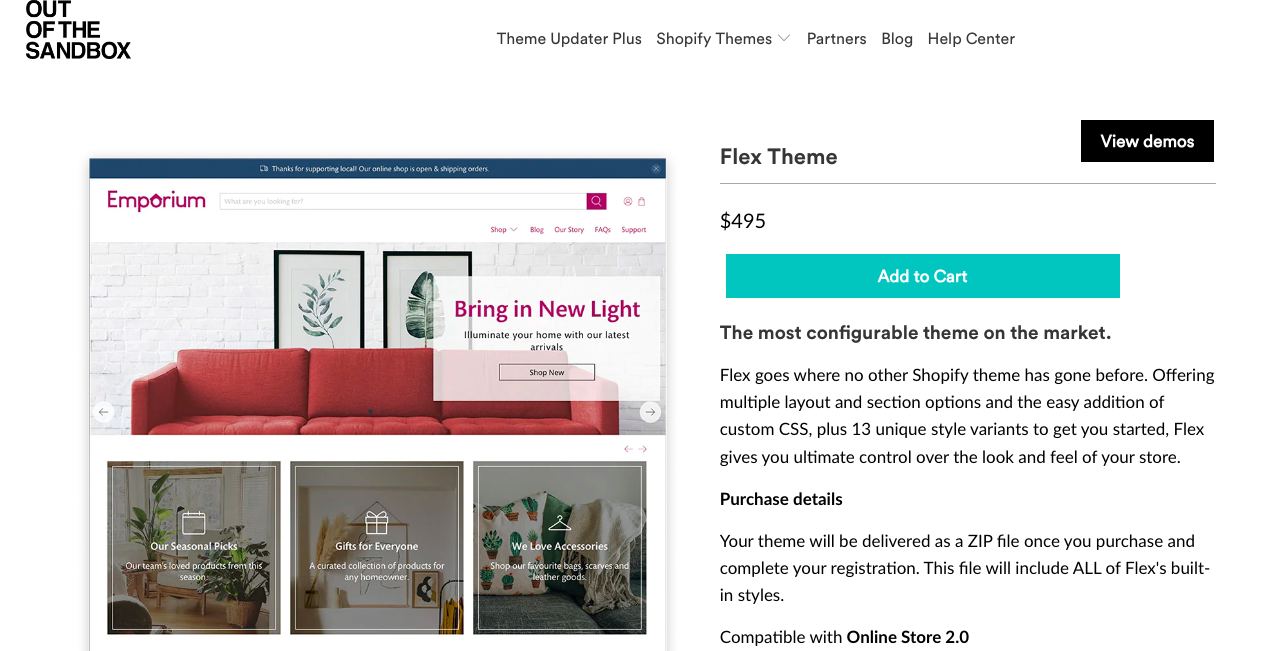The width and height of the screenshot is (1268, 651).
Task: Click the search input field in the demo
Action: (400, 201)
